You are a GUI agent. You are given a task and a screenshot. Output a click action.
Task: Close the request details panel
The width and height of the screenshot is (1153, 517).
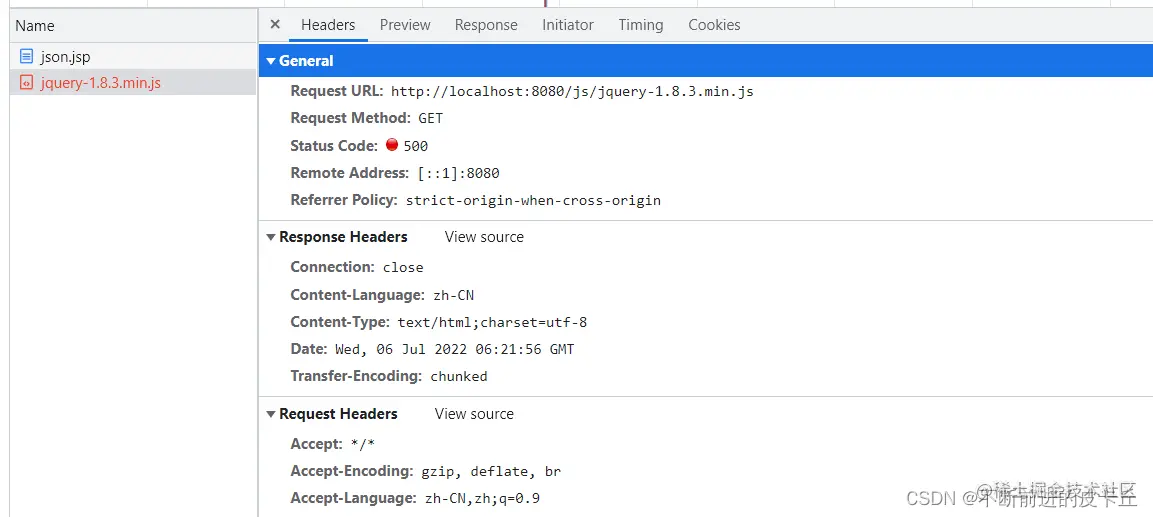click(x=275, y=24)
